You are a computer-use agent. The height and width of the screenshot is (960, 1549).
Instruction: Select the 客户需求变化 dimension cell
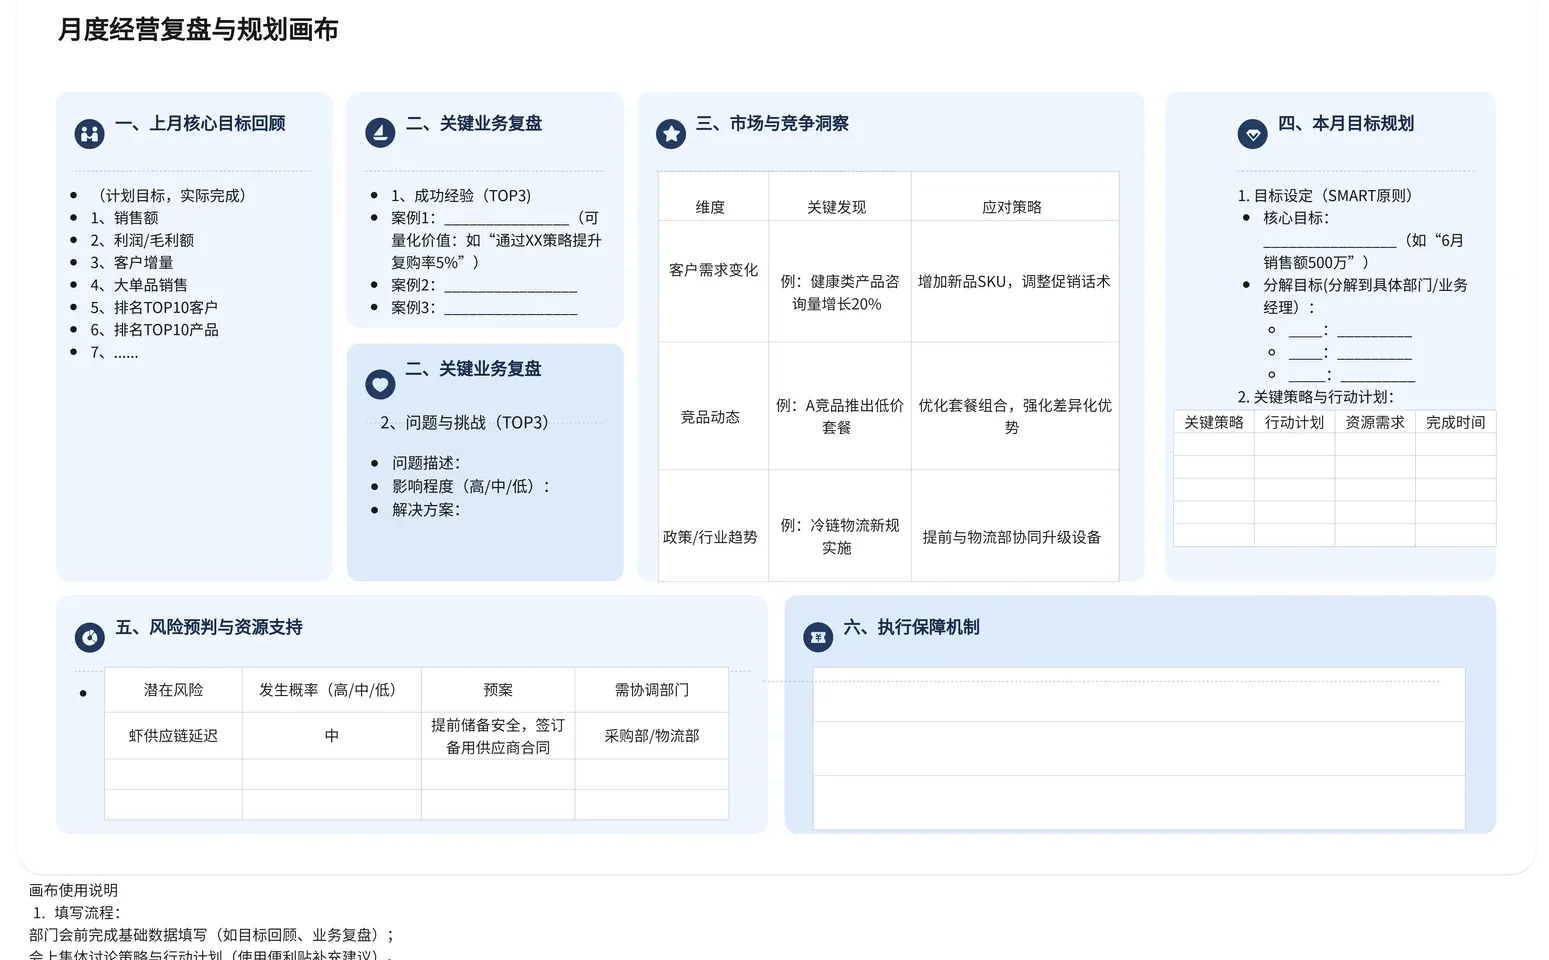[x=712, y=269]
